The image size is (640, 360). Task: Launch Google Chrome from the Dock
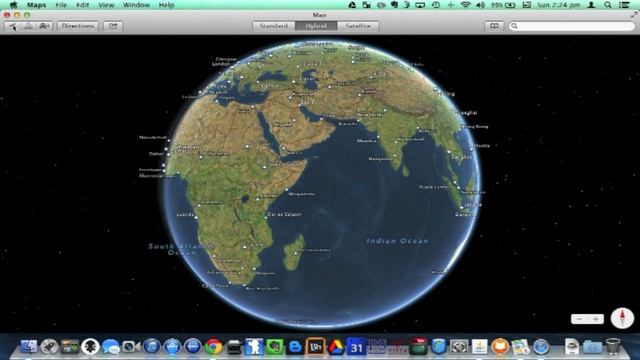[x=213, y=347]
